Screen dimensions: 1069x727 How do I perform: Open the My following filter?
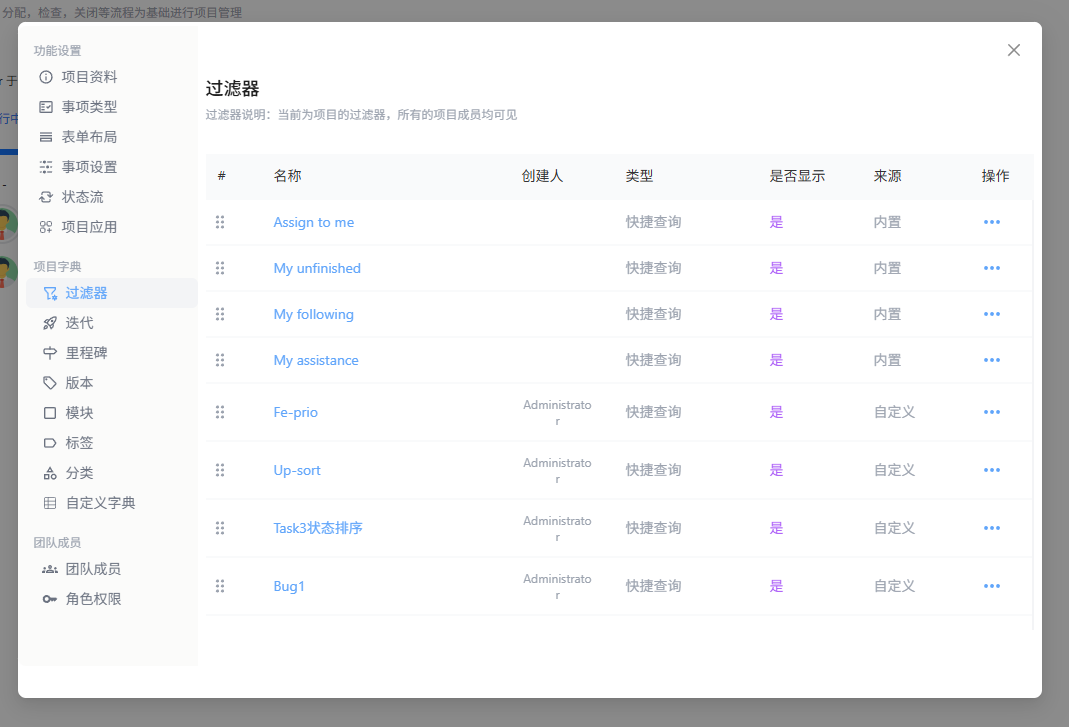pos(314,314)
